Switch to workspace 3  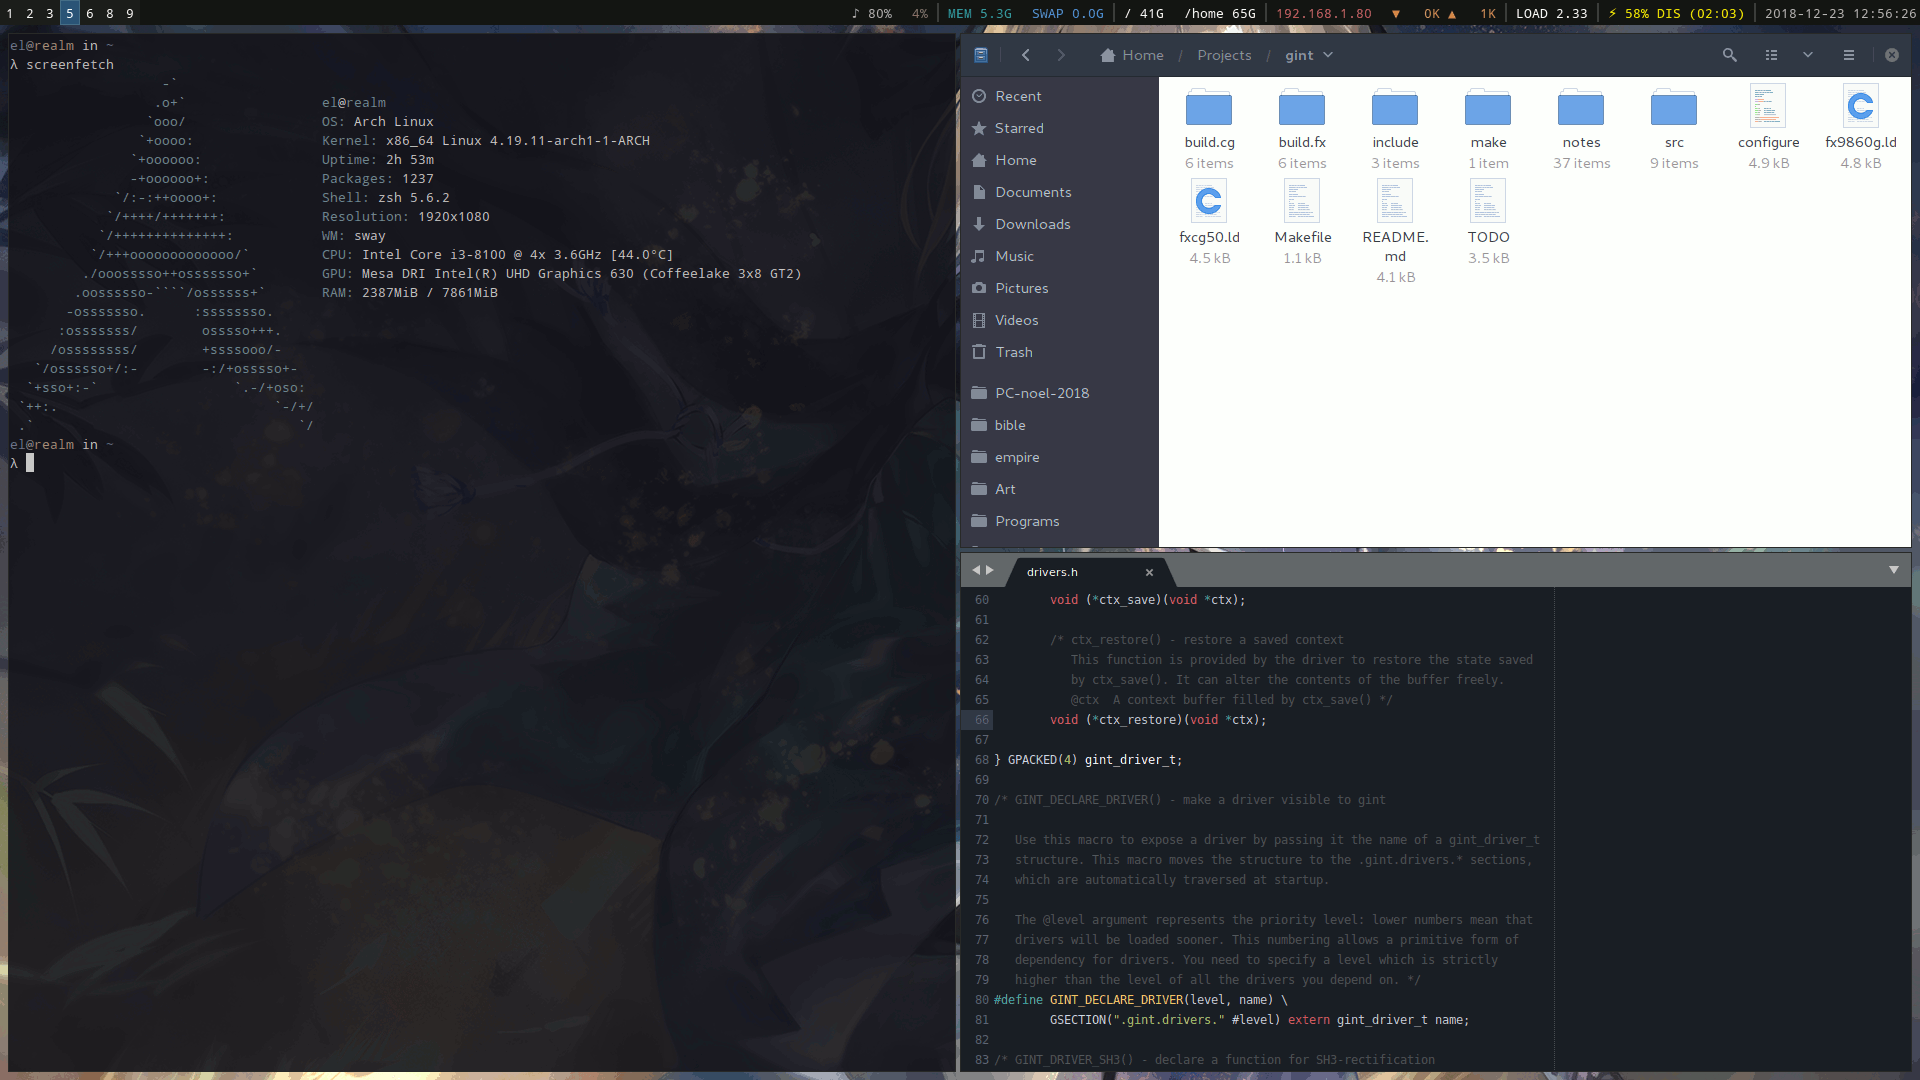point(50,13)
